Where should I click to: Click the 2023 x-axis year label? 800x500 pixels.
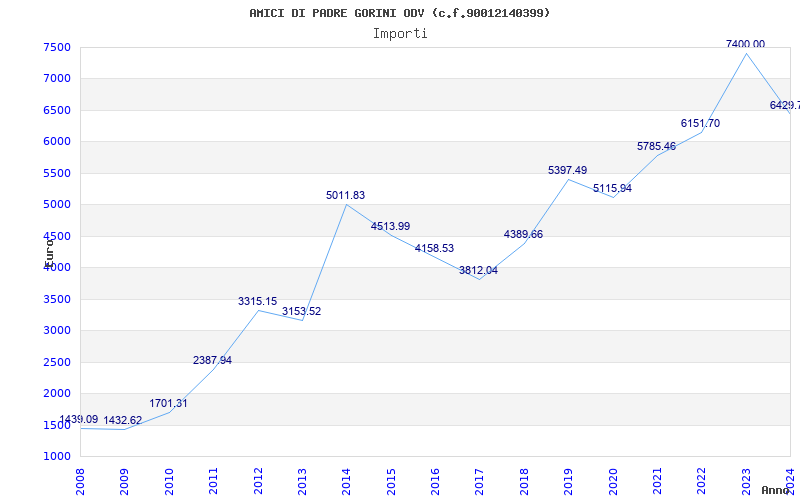746,478
